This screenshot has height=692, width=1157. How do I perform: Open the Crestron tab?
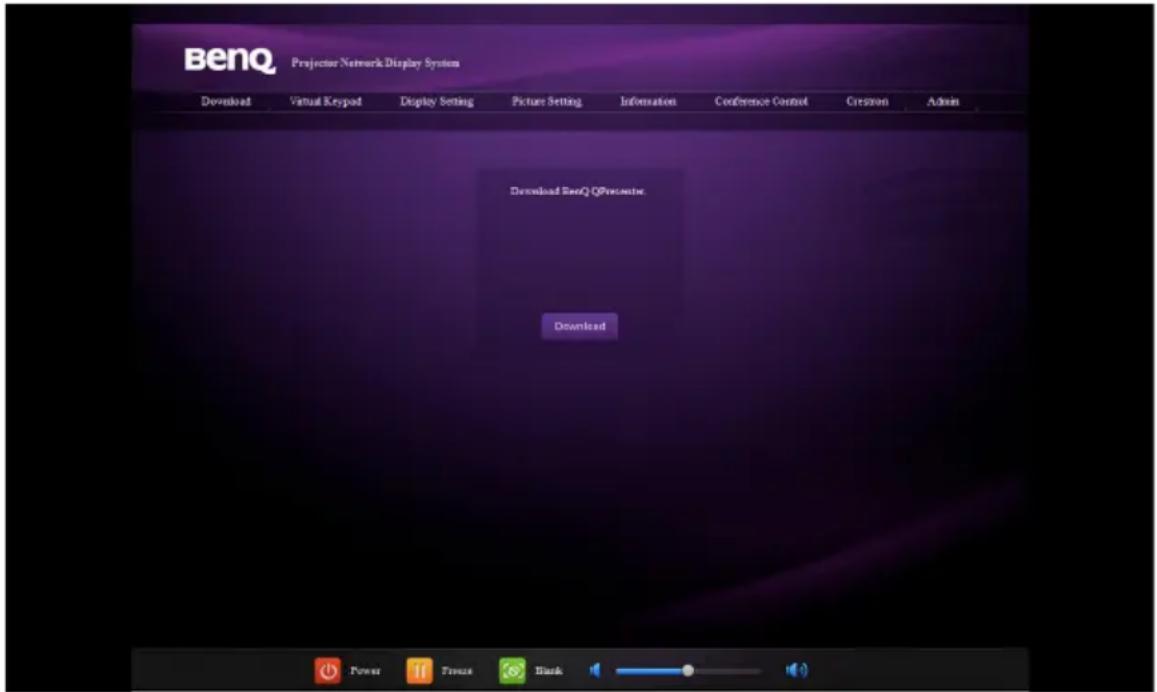click(867, 101)
